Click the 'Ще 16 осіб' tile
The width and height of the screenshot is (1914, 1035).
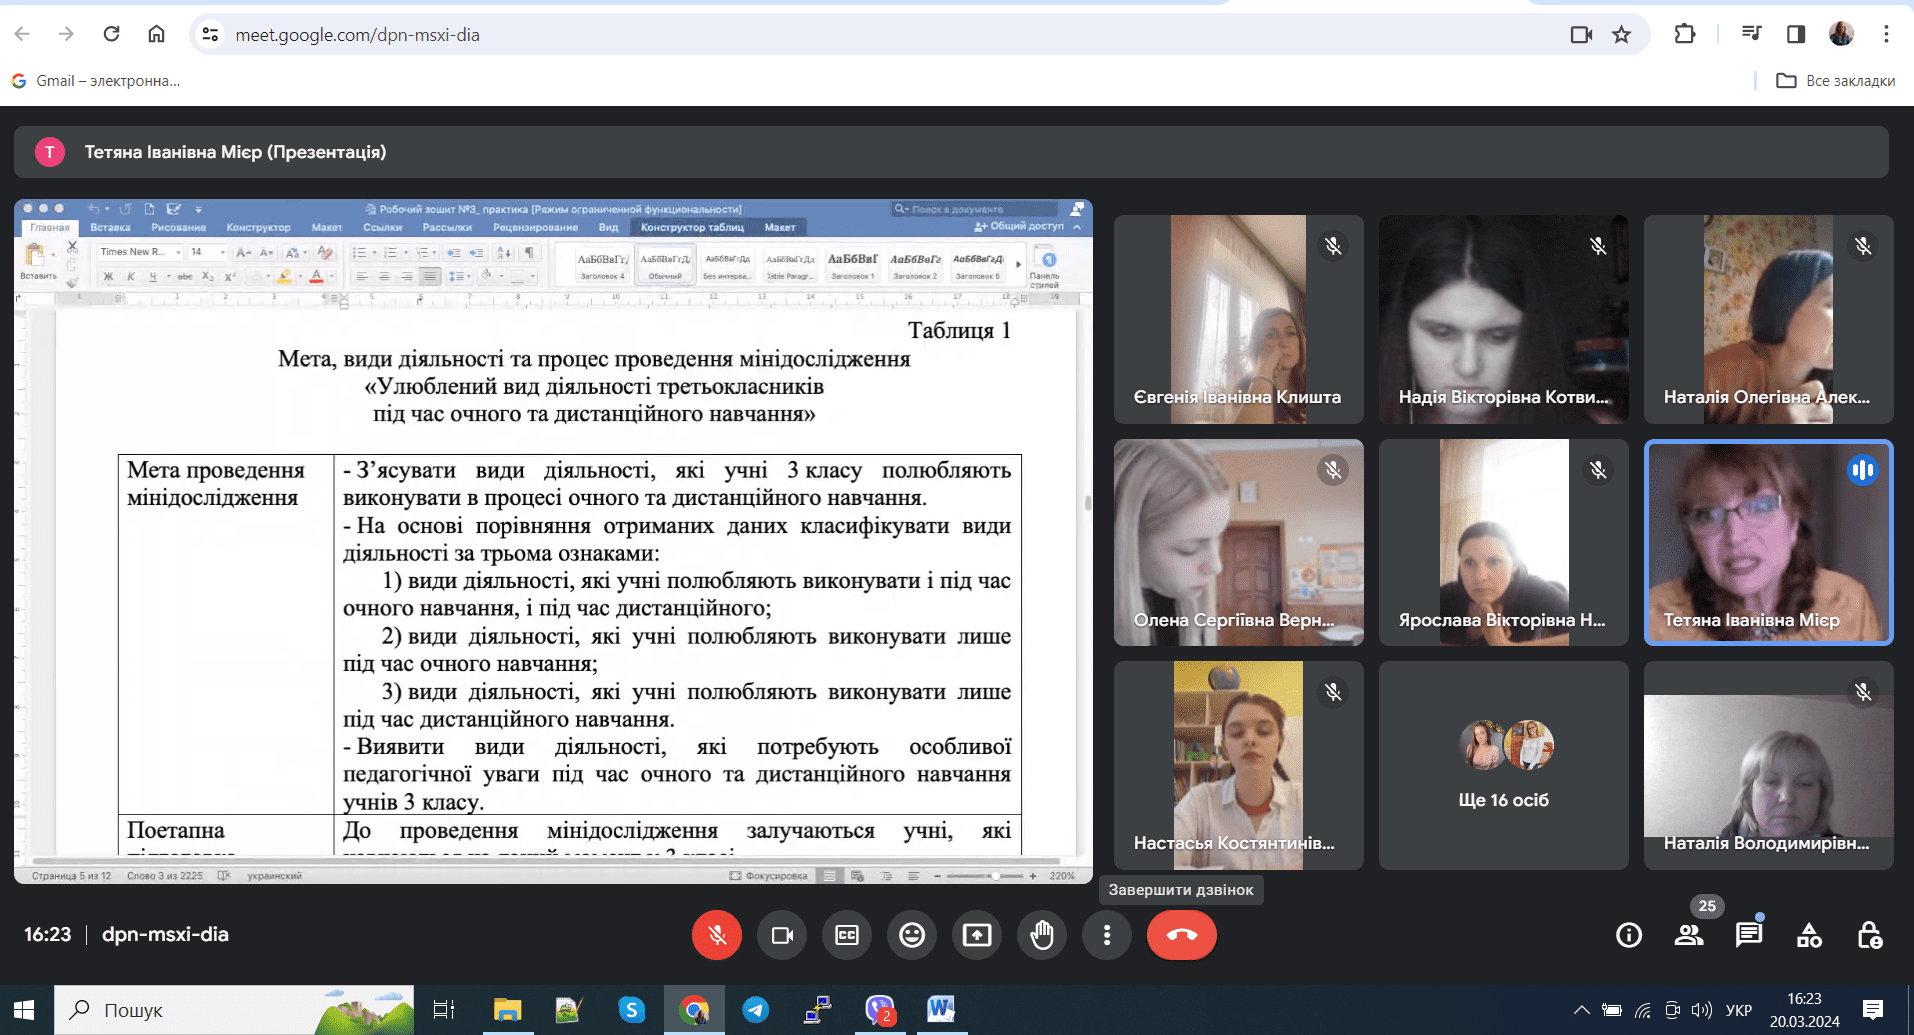pos(1503,765)
